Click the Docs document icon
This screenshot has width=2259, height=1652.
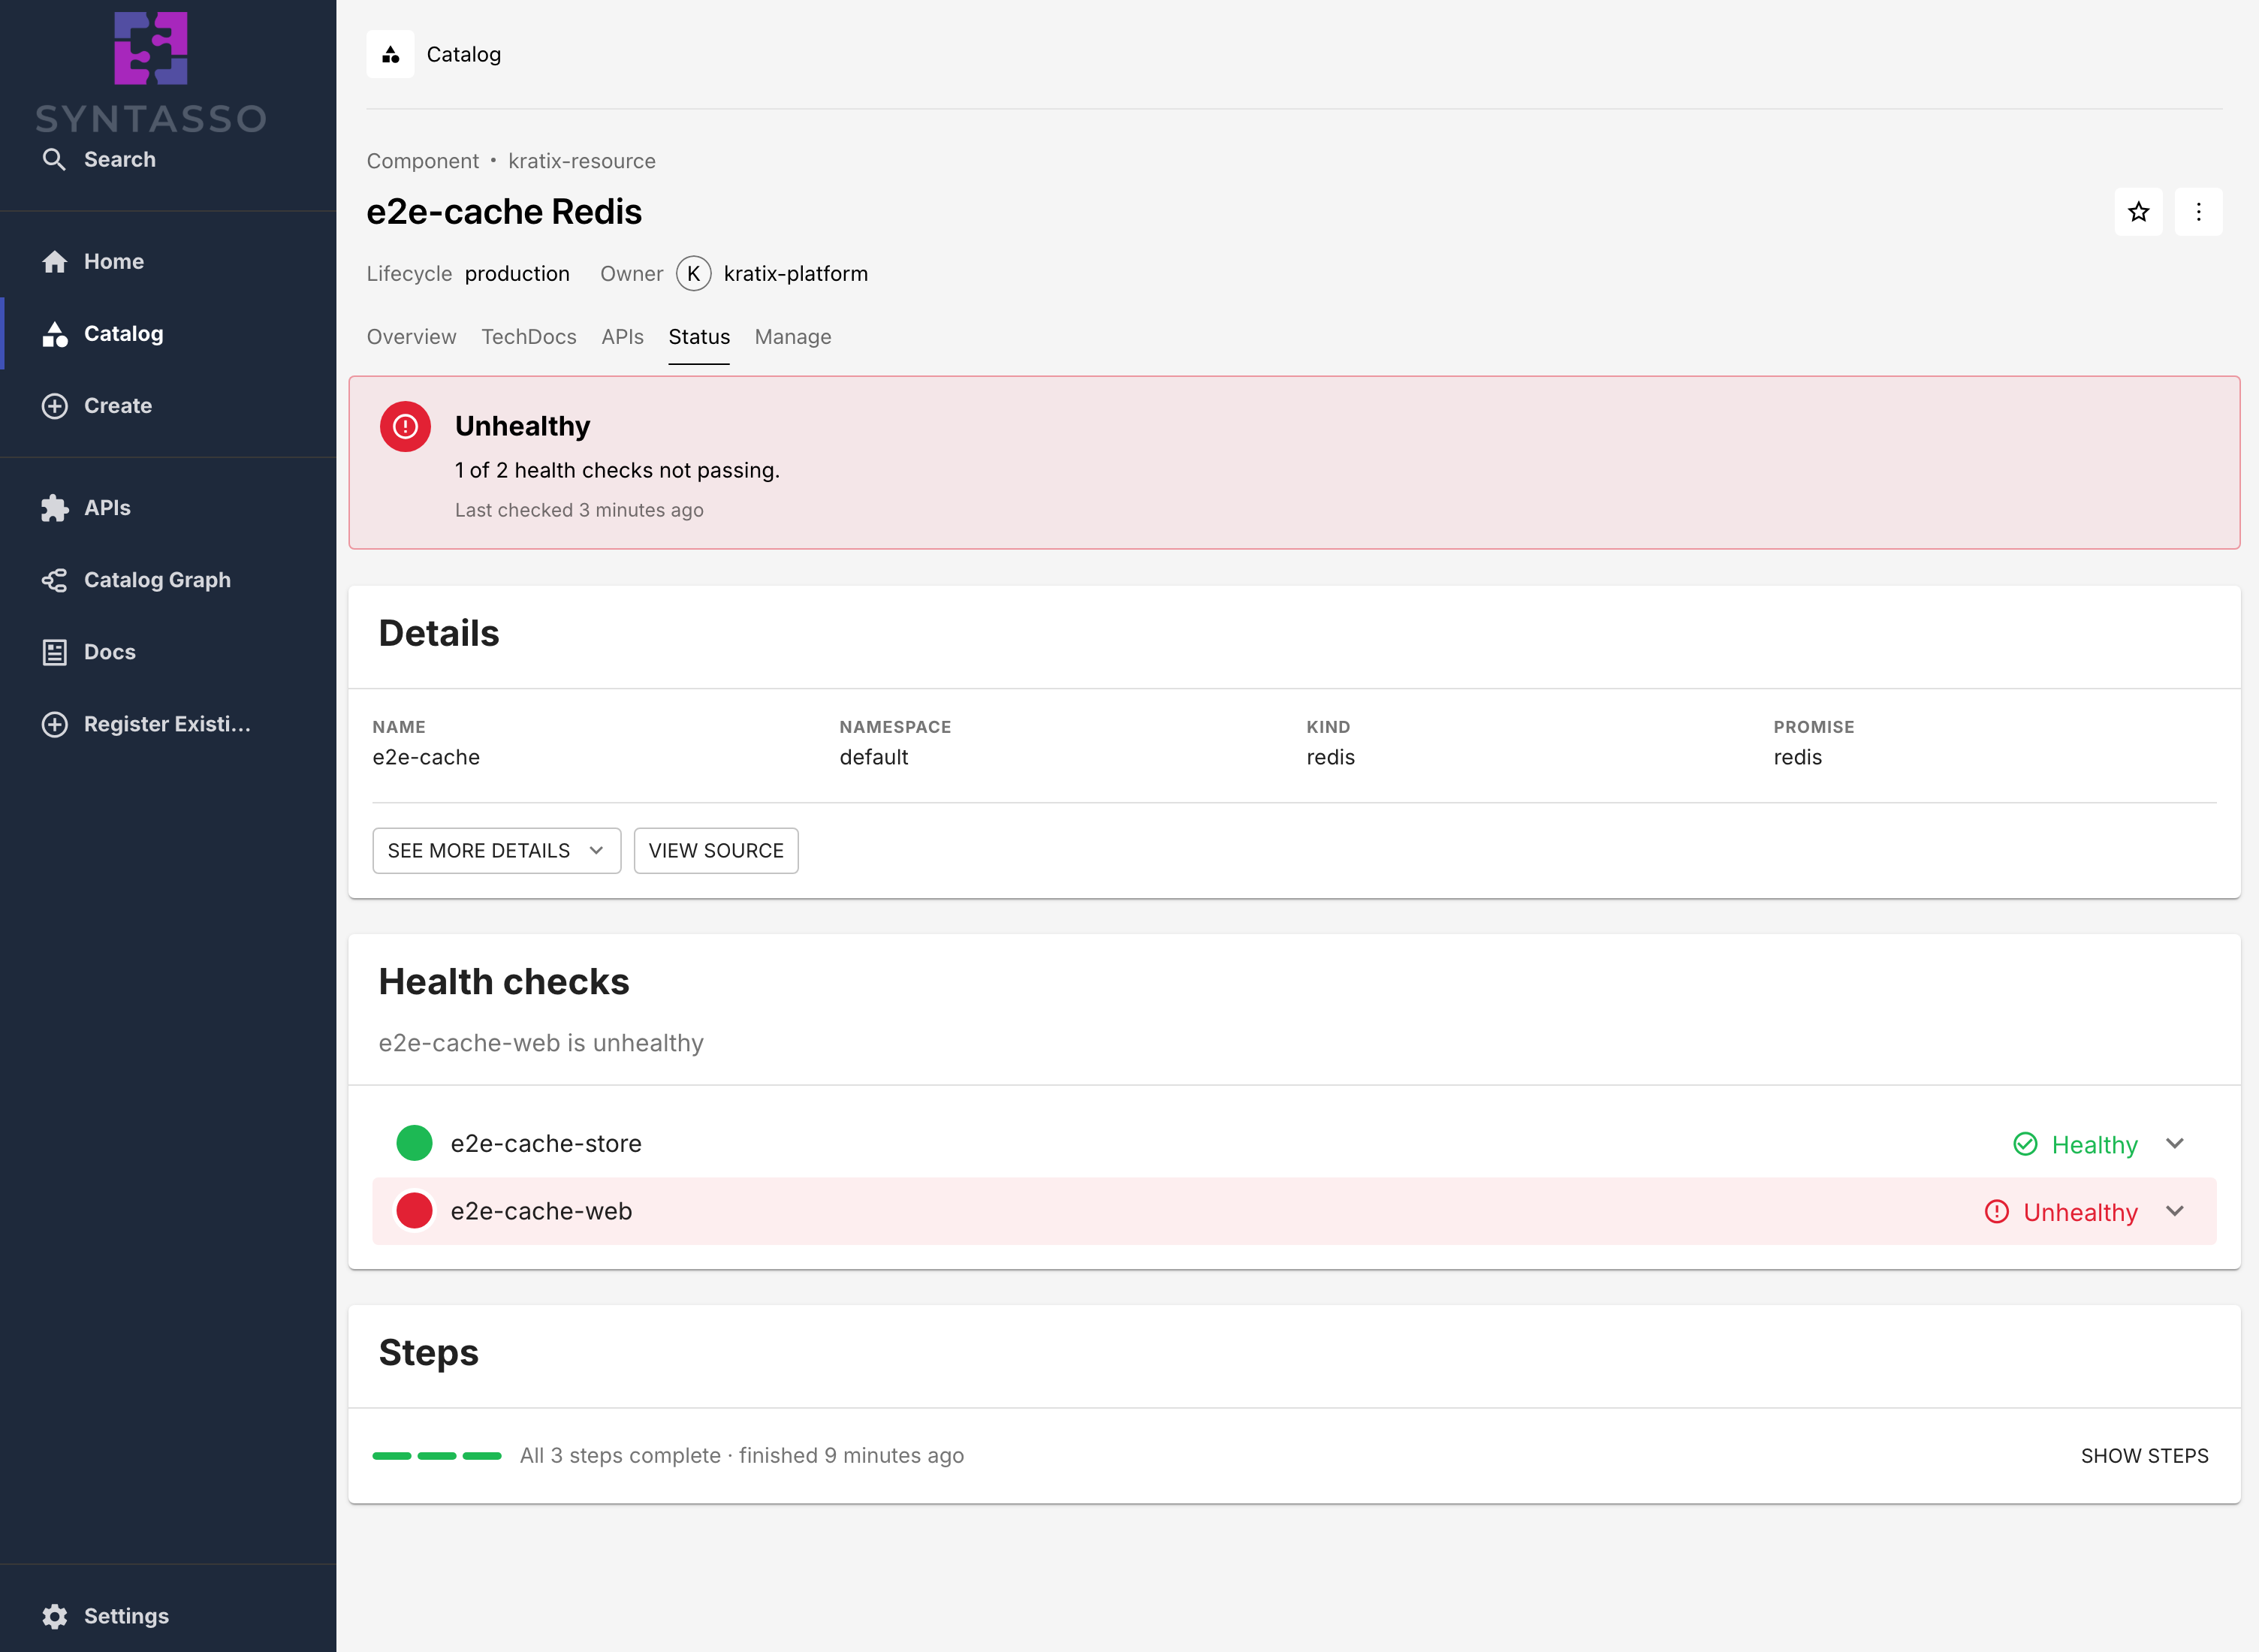54,652
